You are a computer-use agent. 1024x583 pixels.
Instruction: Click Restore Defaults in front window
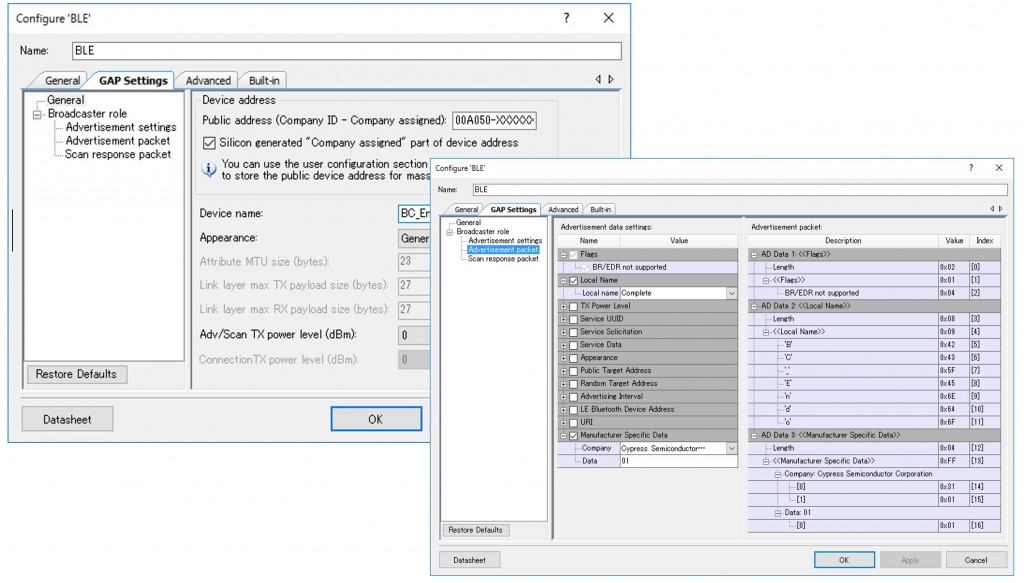pos(475,530)
